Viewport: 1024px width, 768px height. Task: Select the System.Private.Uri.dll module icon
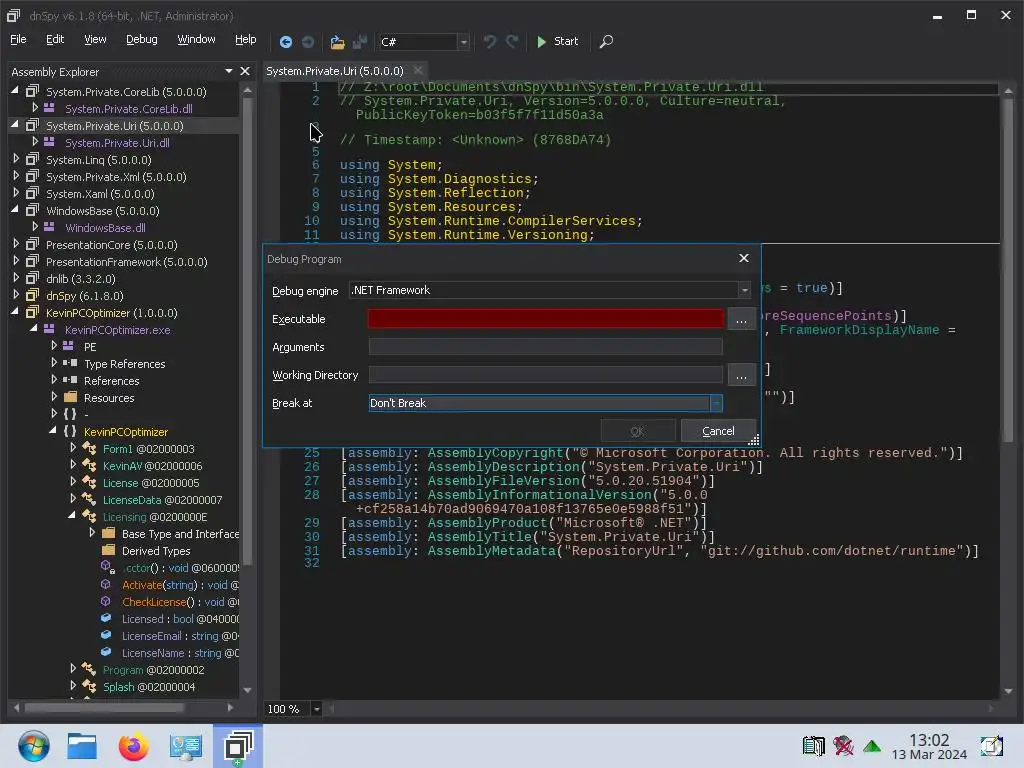pyautogui.click(x=50, y=142)
